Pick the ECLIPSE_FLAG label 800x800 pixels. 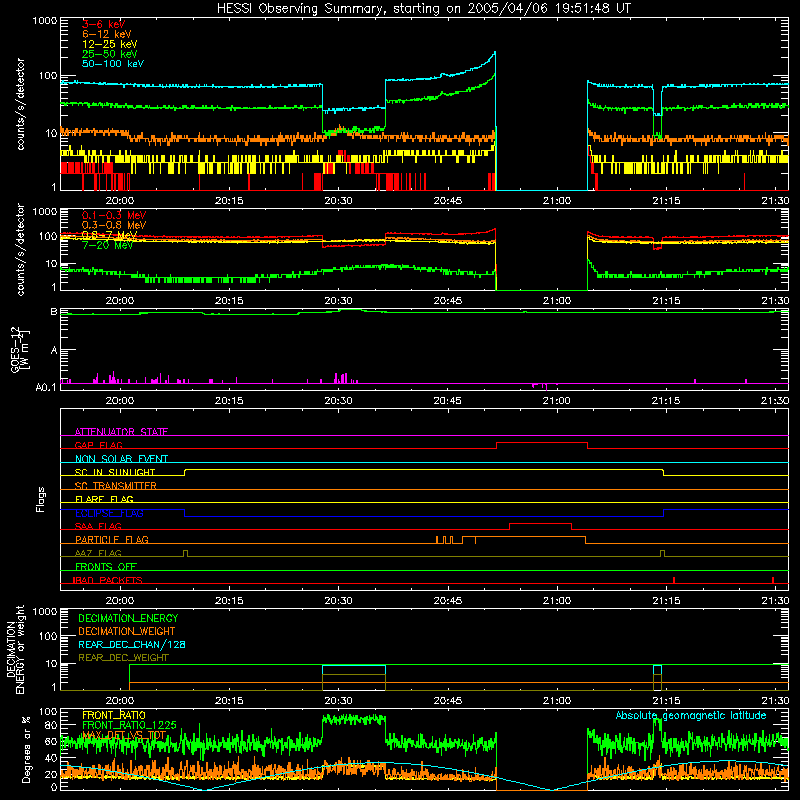pyautogui.click(x=109, y=513)
